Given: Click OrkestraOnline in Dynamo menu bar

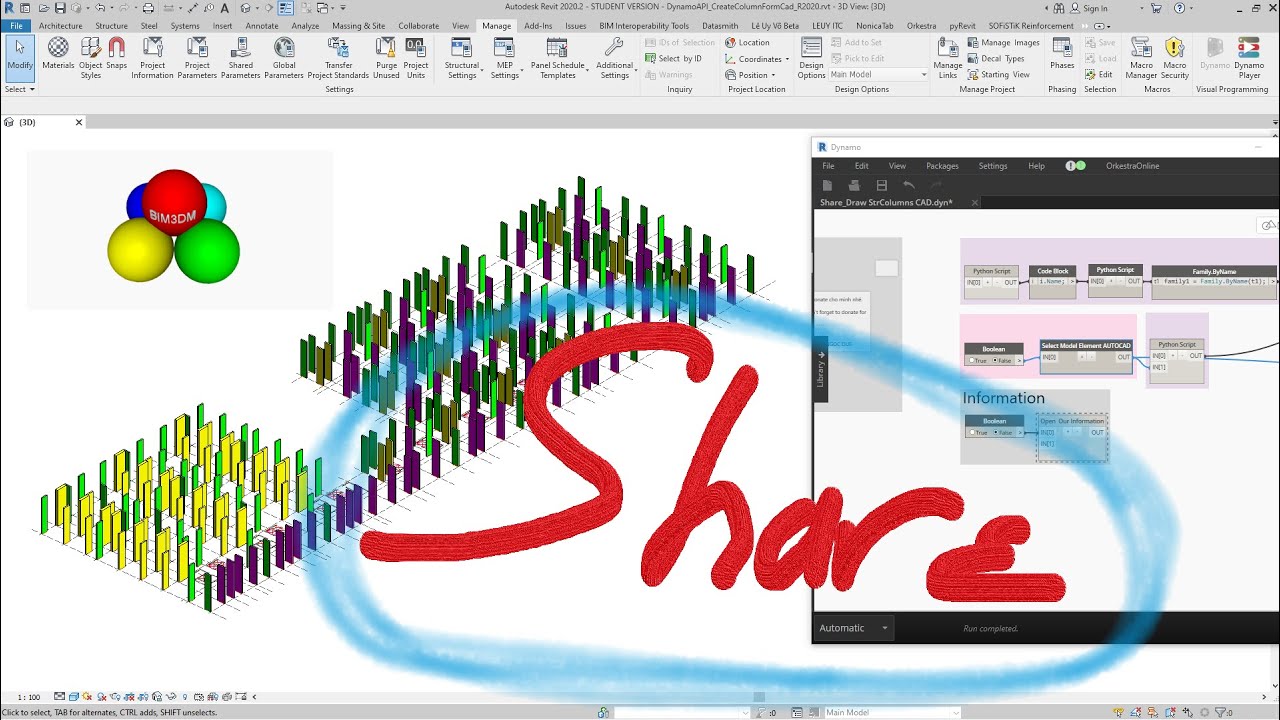Looking at the screenshot, I should pyautogui.click(x=1132, y=166).
